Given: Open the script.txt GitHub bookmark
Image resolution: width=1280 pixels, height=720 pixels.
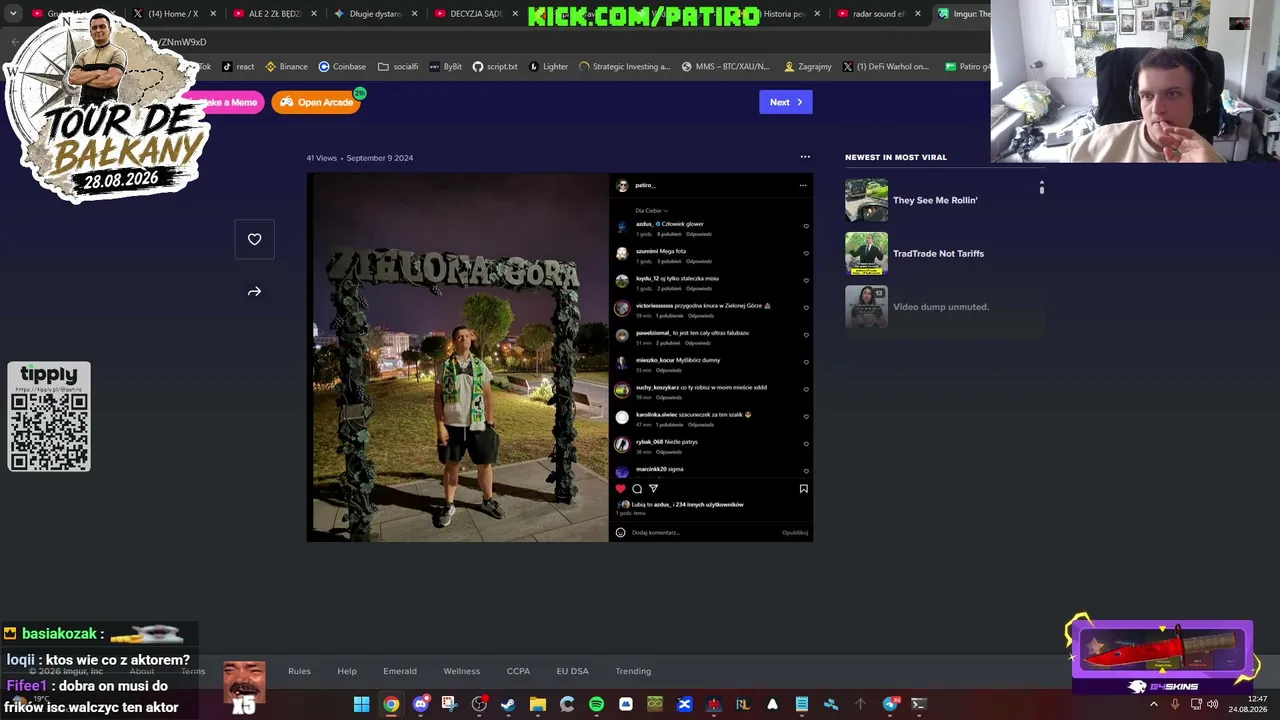Looking at the screenshot, I should (x=495, y=67).
